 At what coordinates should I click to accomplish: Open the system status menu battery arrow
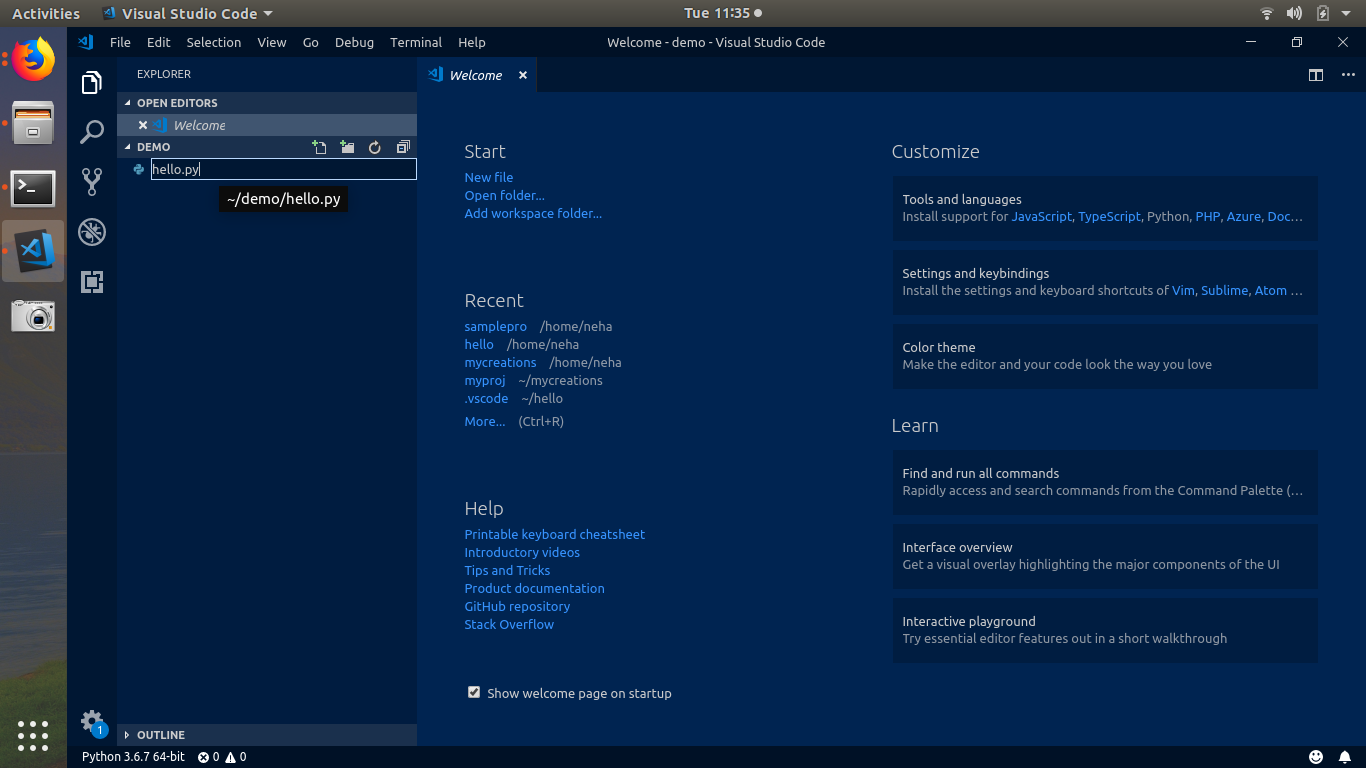(1344, 14)
